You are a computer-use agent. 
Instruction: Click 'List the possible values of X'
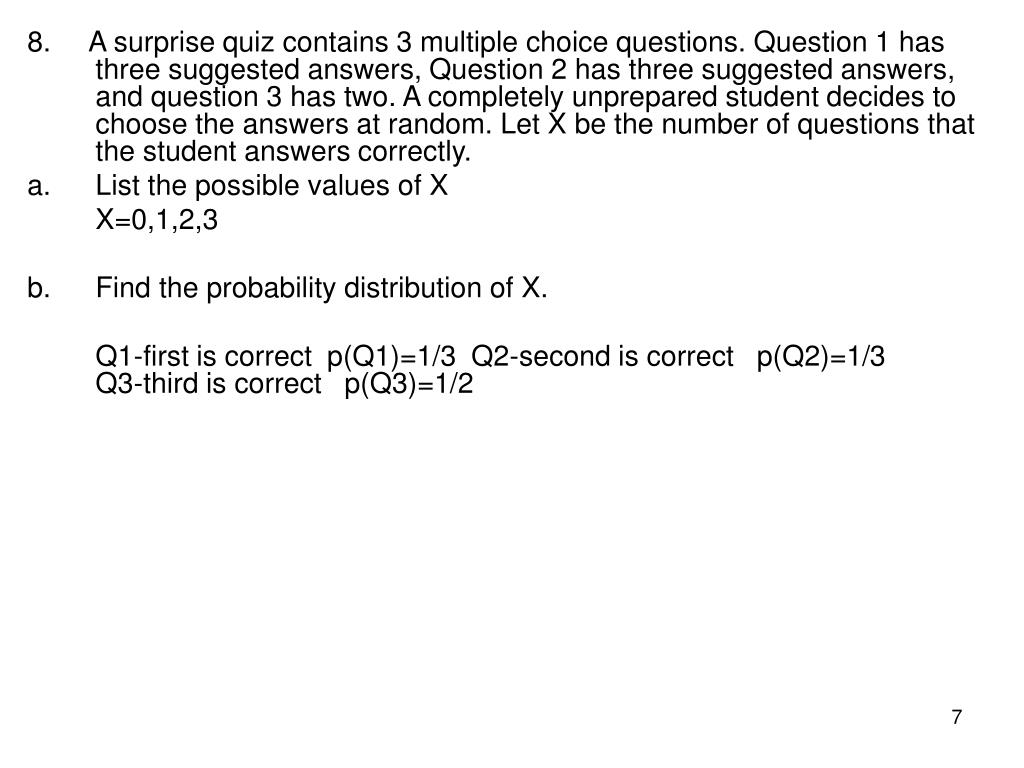[272, 186]
